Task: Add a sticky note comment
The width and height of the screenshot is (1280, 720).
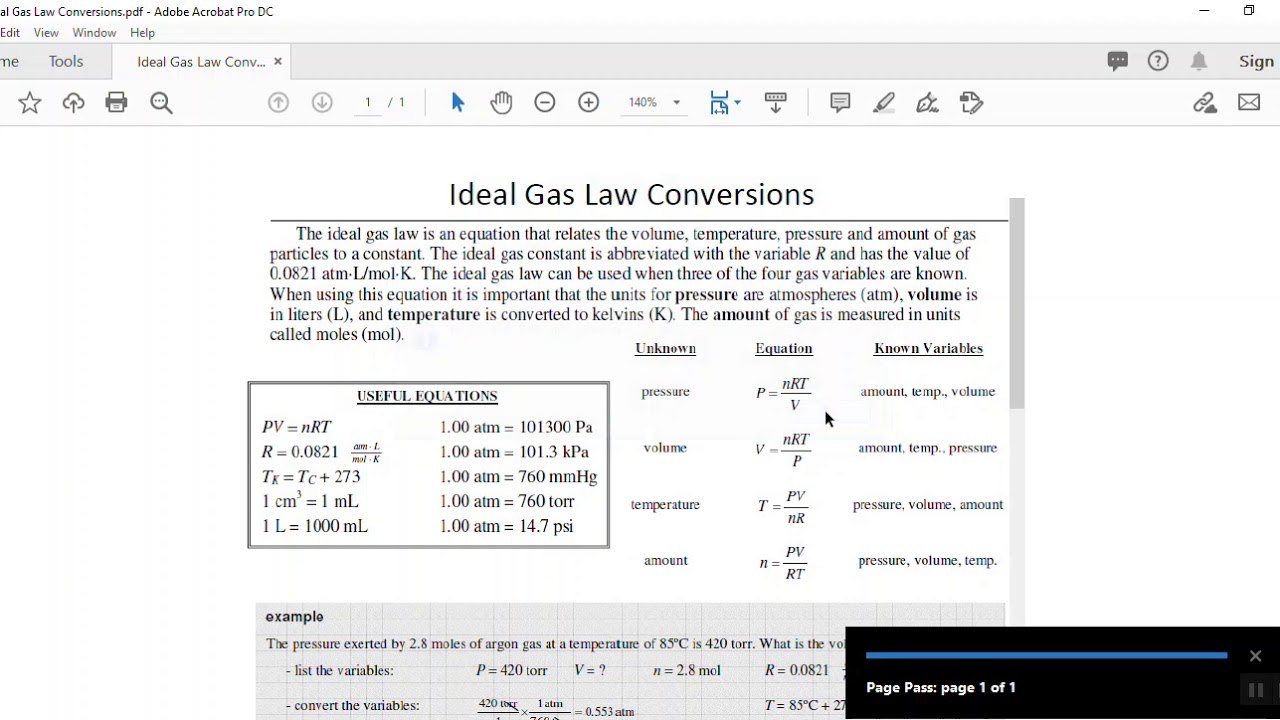Action: point(840,102)
